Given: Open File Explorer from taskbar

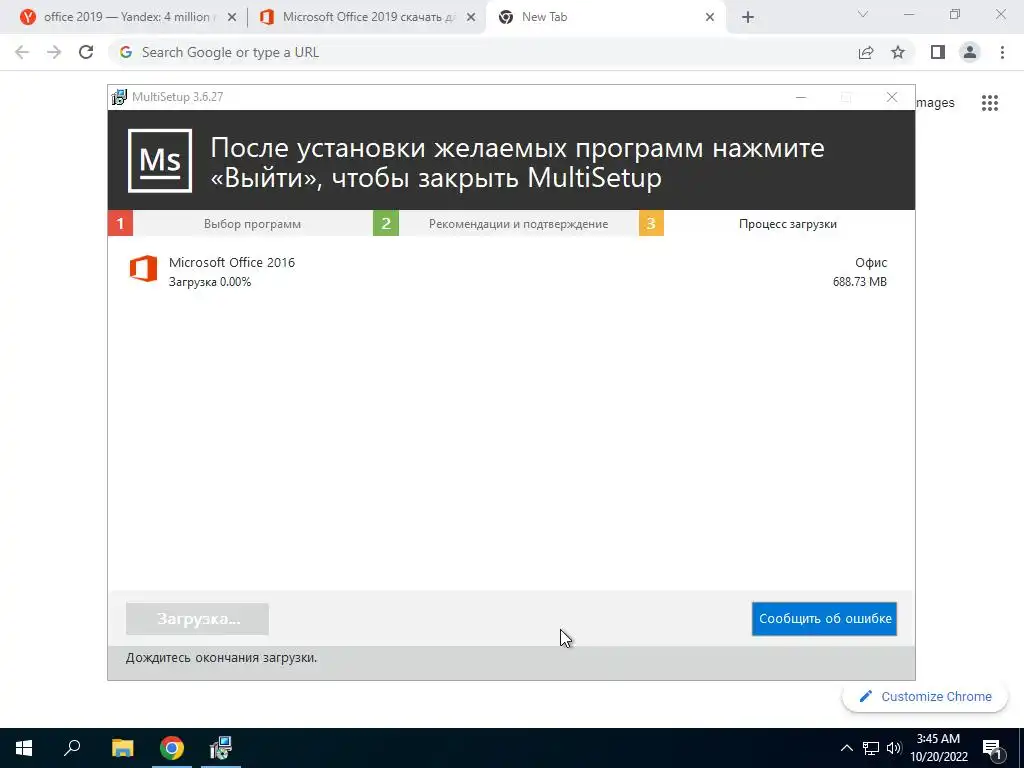Looking at the screenshot, I should tap(122, 748).
